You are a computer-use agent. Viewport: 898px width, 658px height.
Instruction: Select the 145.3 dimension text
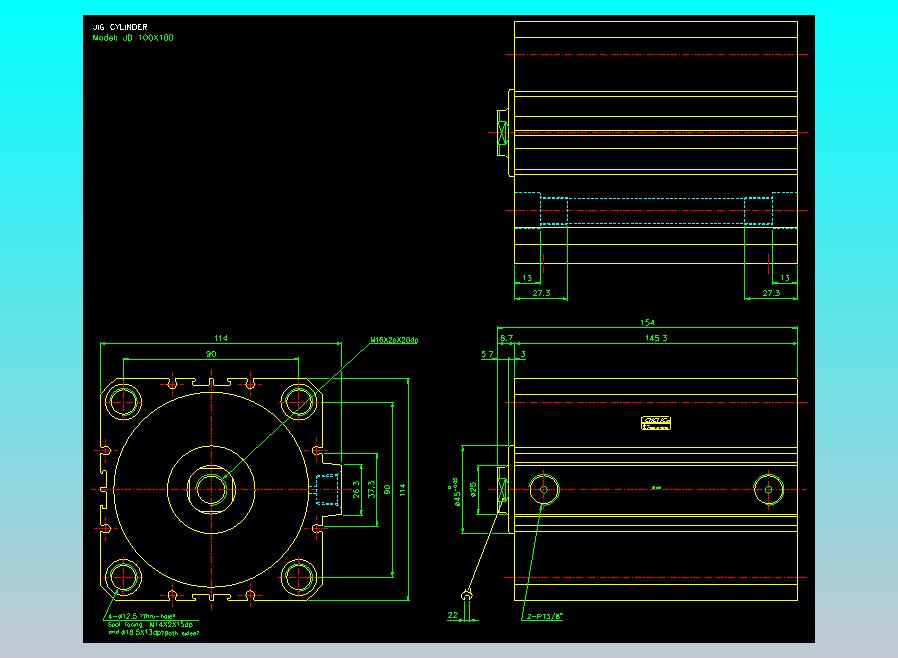656,338
